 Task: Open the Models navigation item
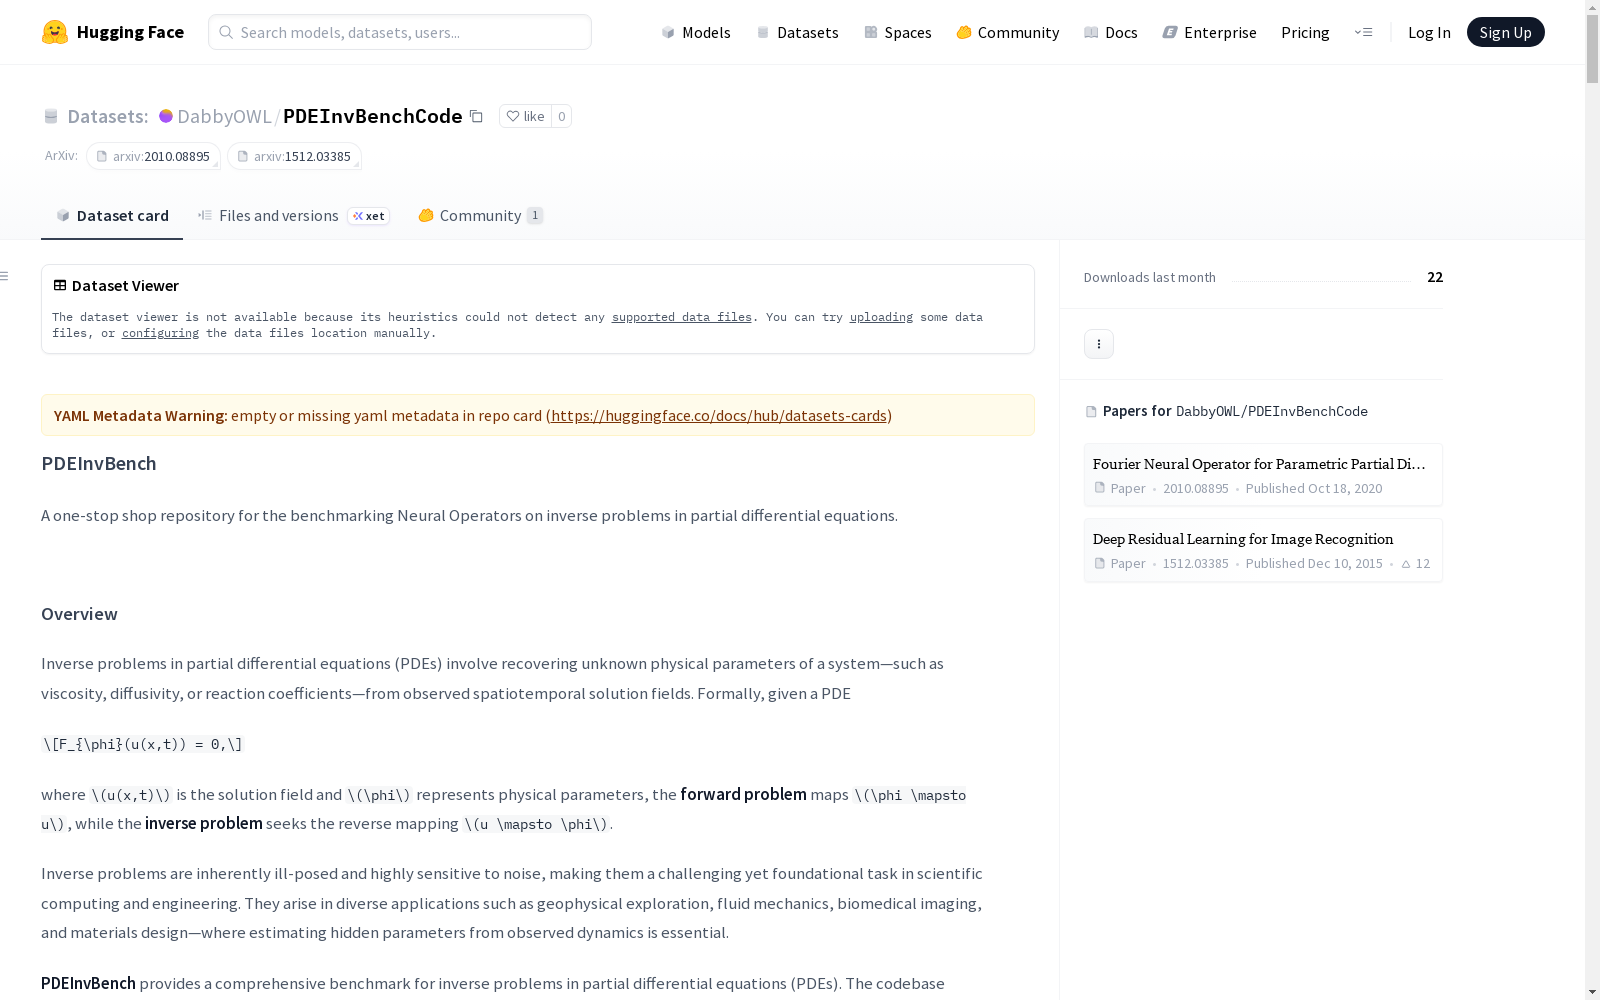click(x=696, y=32)
